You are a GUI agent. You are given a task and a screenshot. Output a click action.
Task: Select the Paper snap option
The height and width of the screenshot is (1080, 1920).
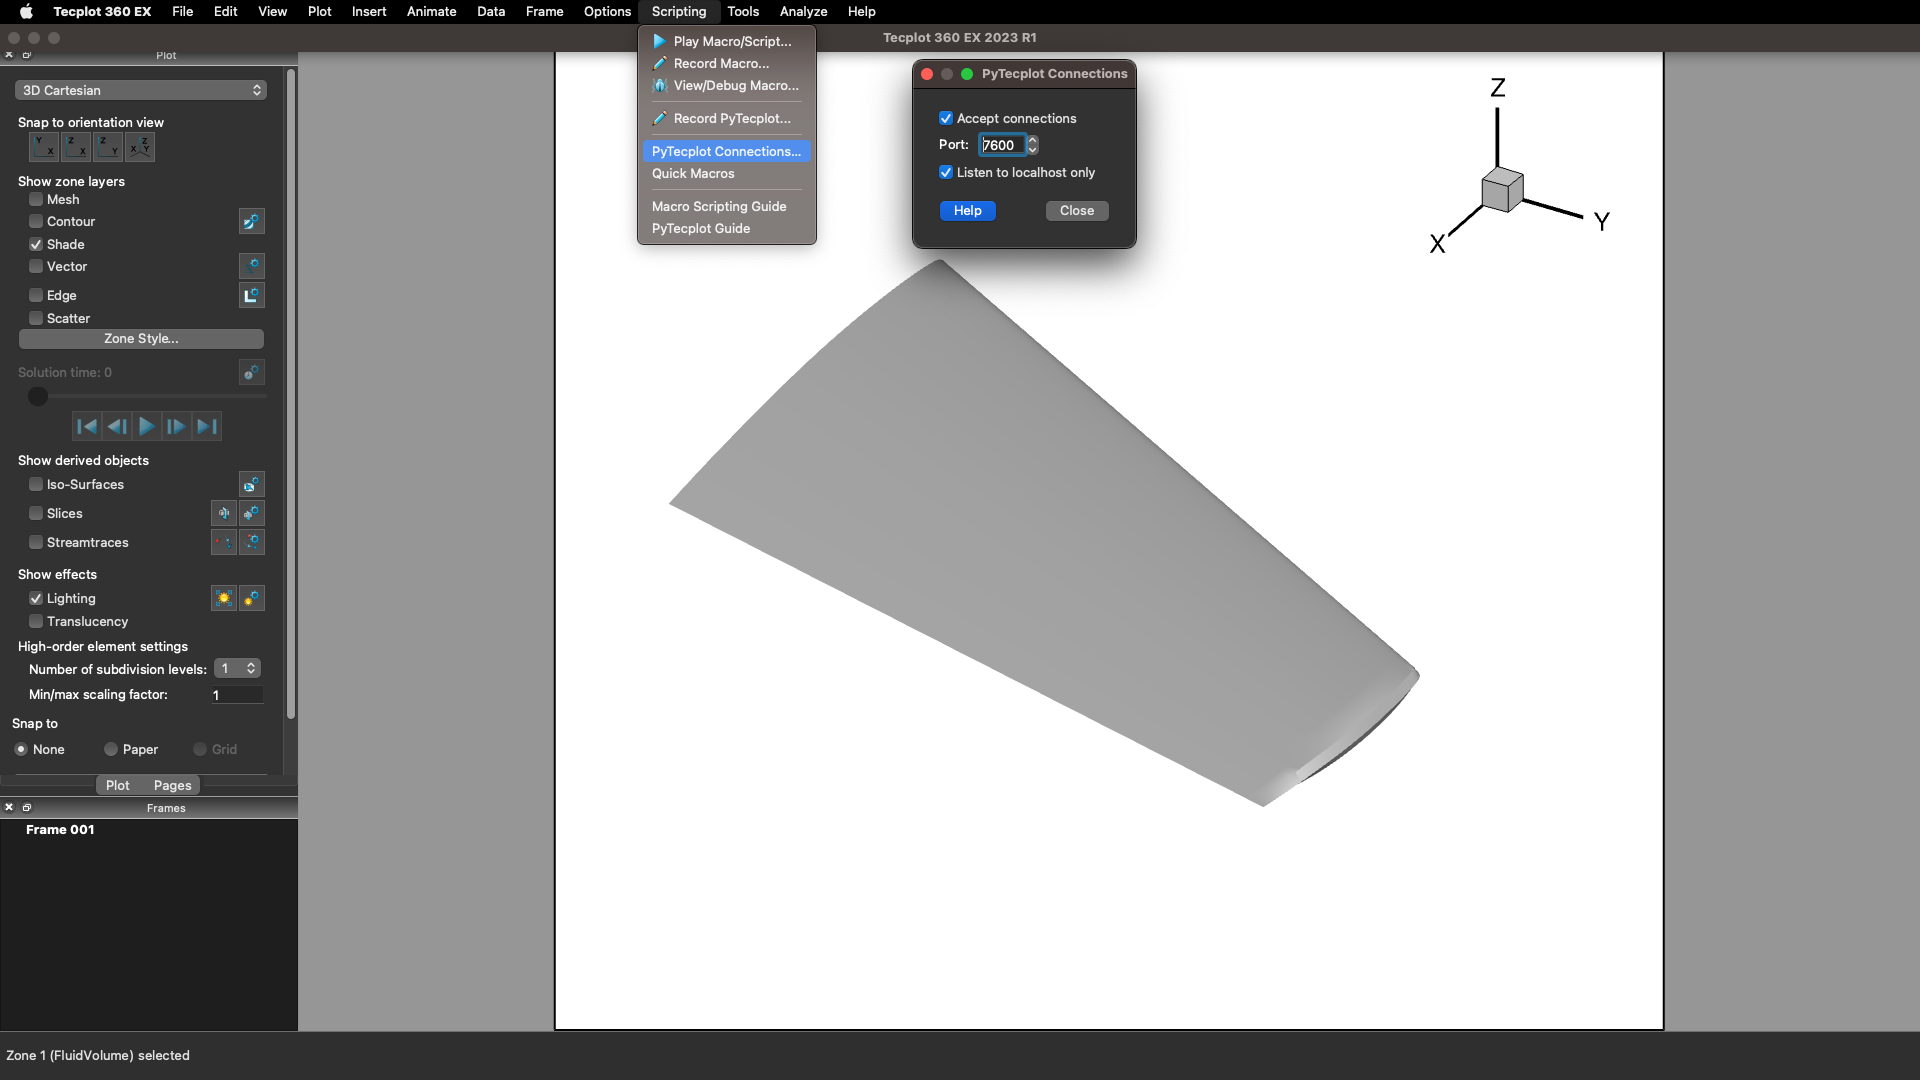click(111, 749)
